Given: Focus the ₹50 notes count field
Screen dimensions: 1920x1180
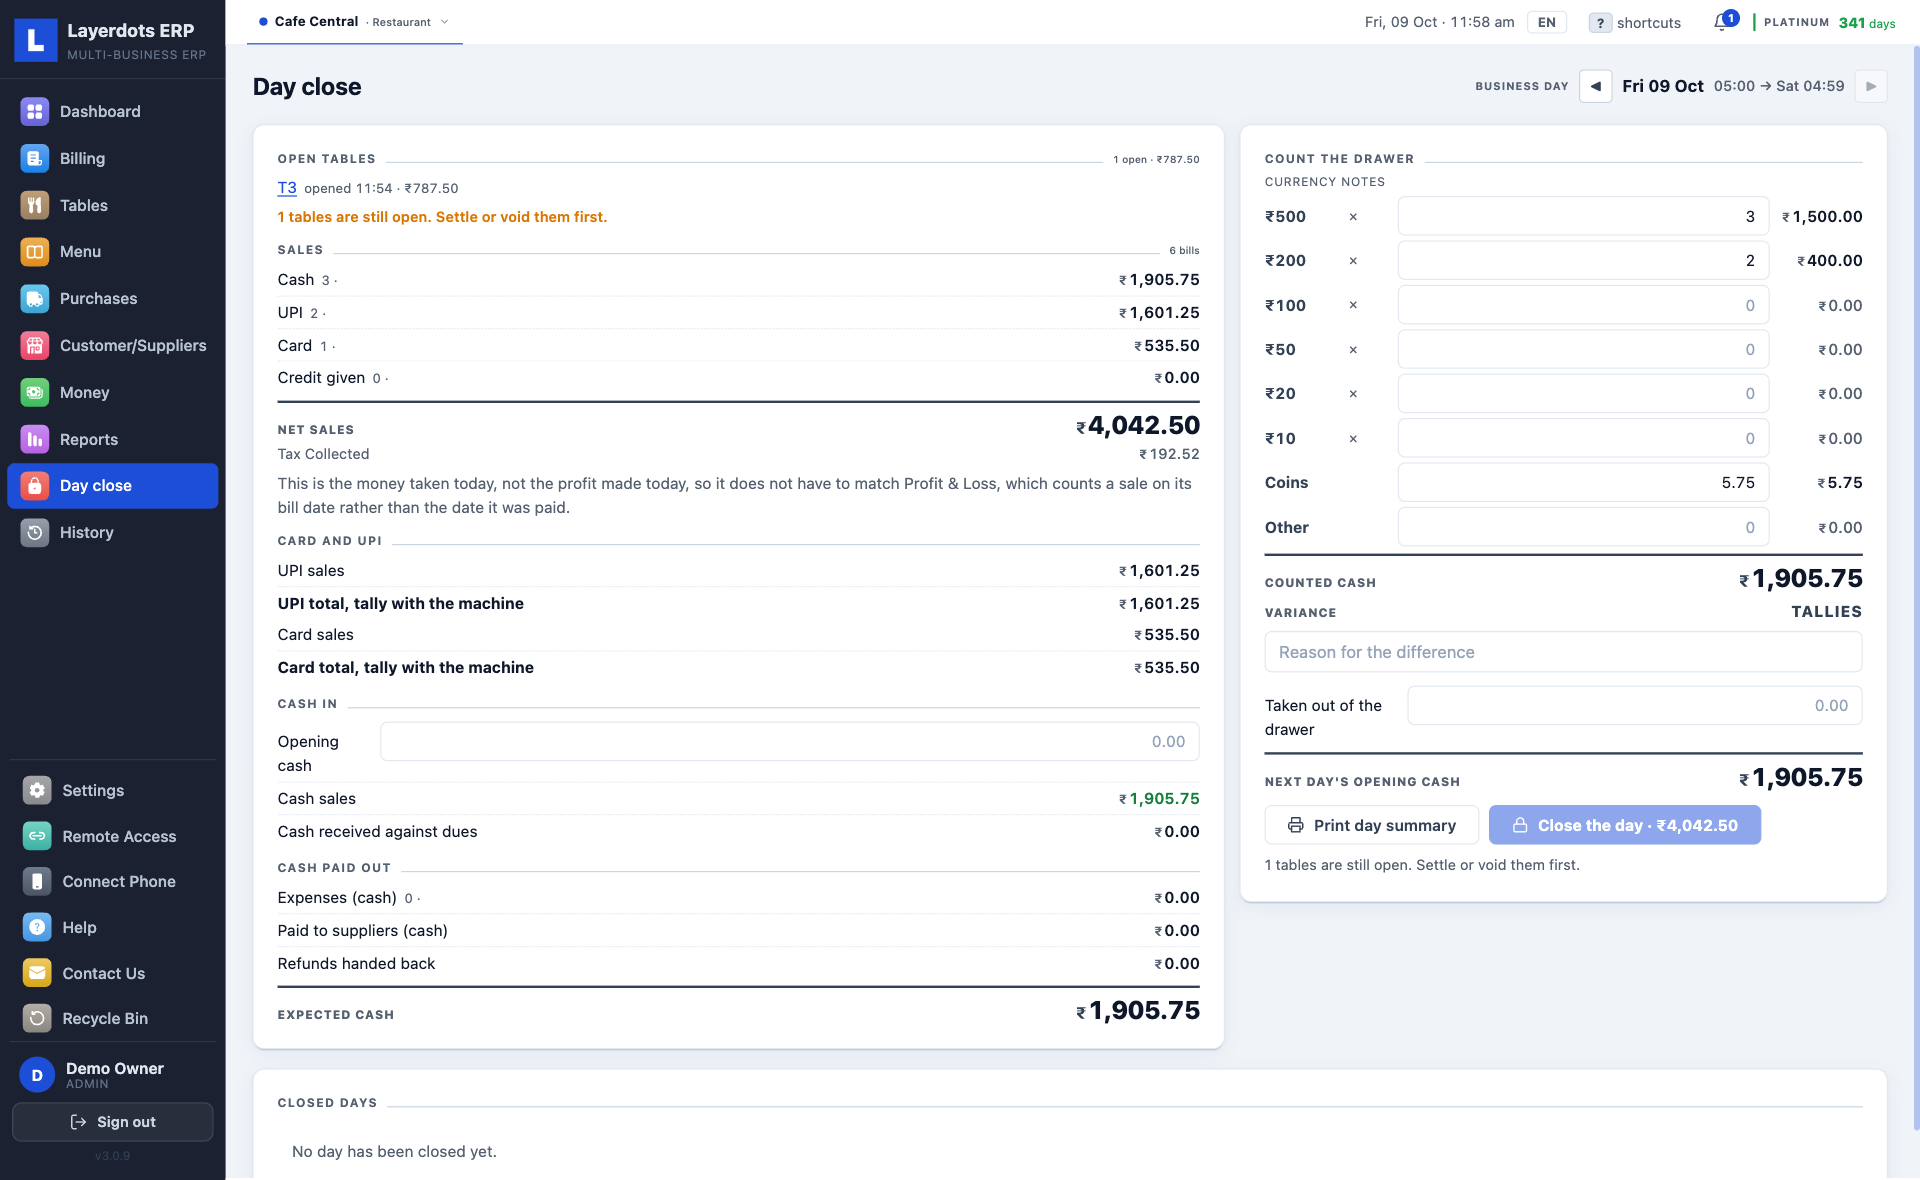Looking at the screenshot, I should (1583, 350).
